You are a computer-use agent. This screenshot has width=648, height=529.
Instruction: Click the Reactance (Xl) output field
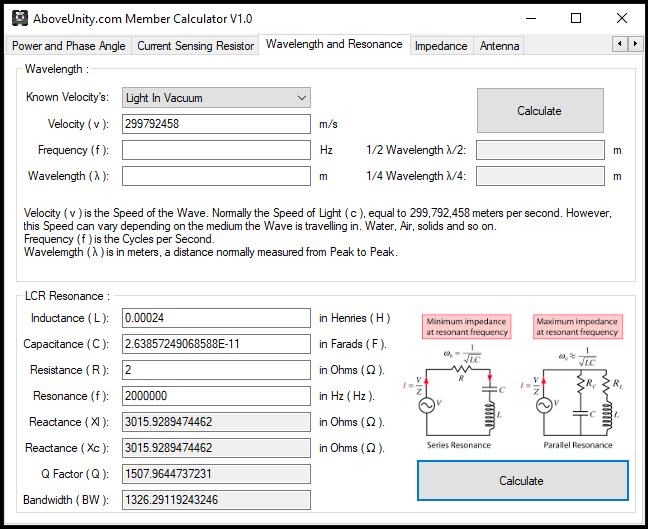coord(216,422)
